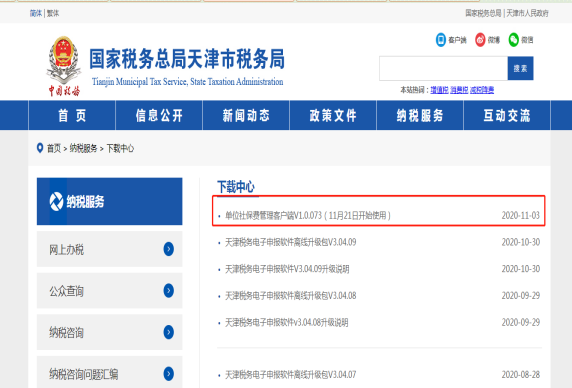Focus the site search input field
Viewport: 572px width, 388px height.
click(443, 68)
